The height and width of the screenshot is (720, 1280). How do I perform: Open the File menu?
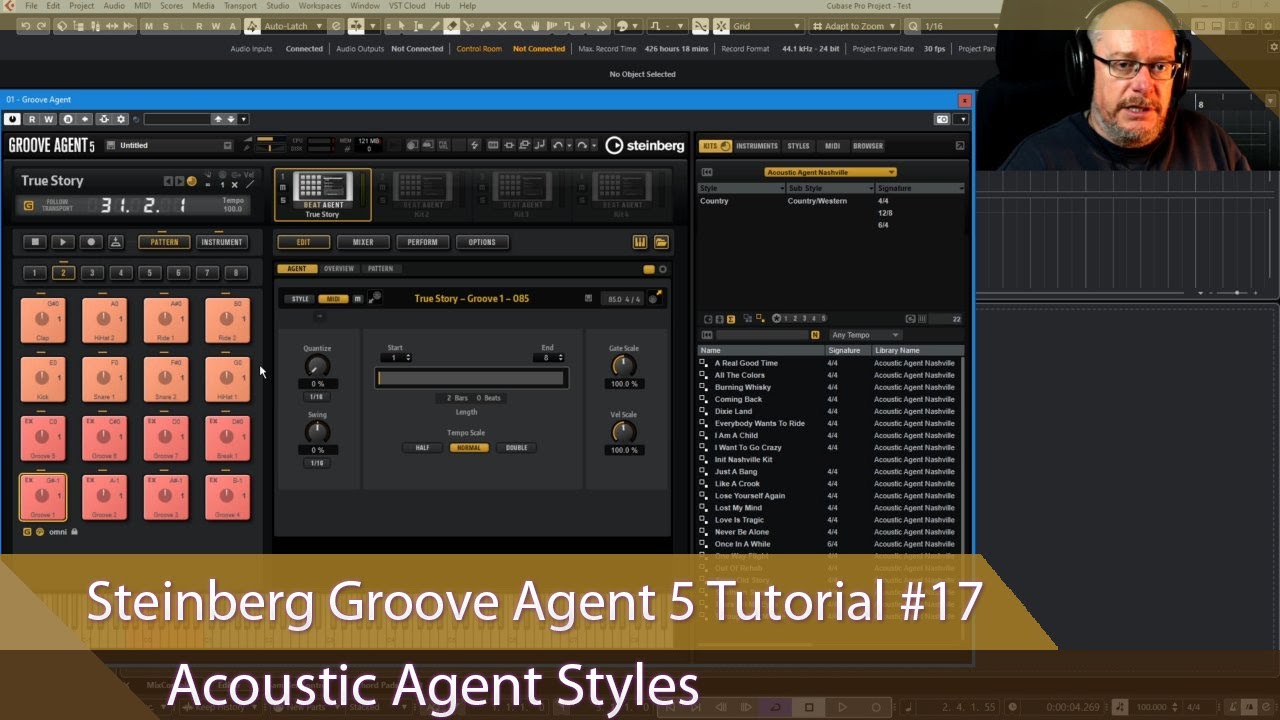tap(31, 6)
